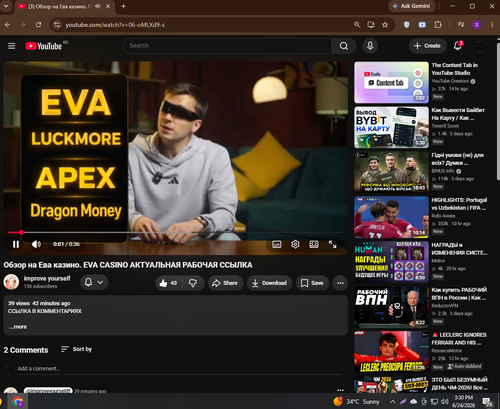The image size is (500, 409).
Task: Go back in the browser
Action: coord(7,25)
